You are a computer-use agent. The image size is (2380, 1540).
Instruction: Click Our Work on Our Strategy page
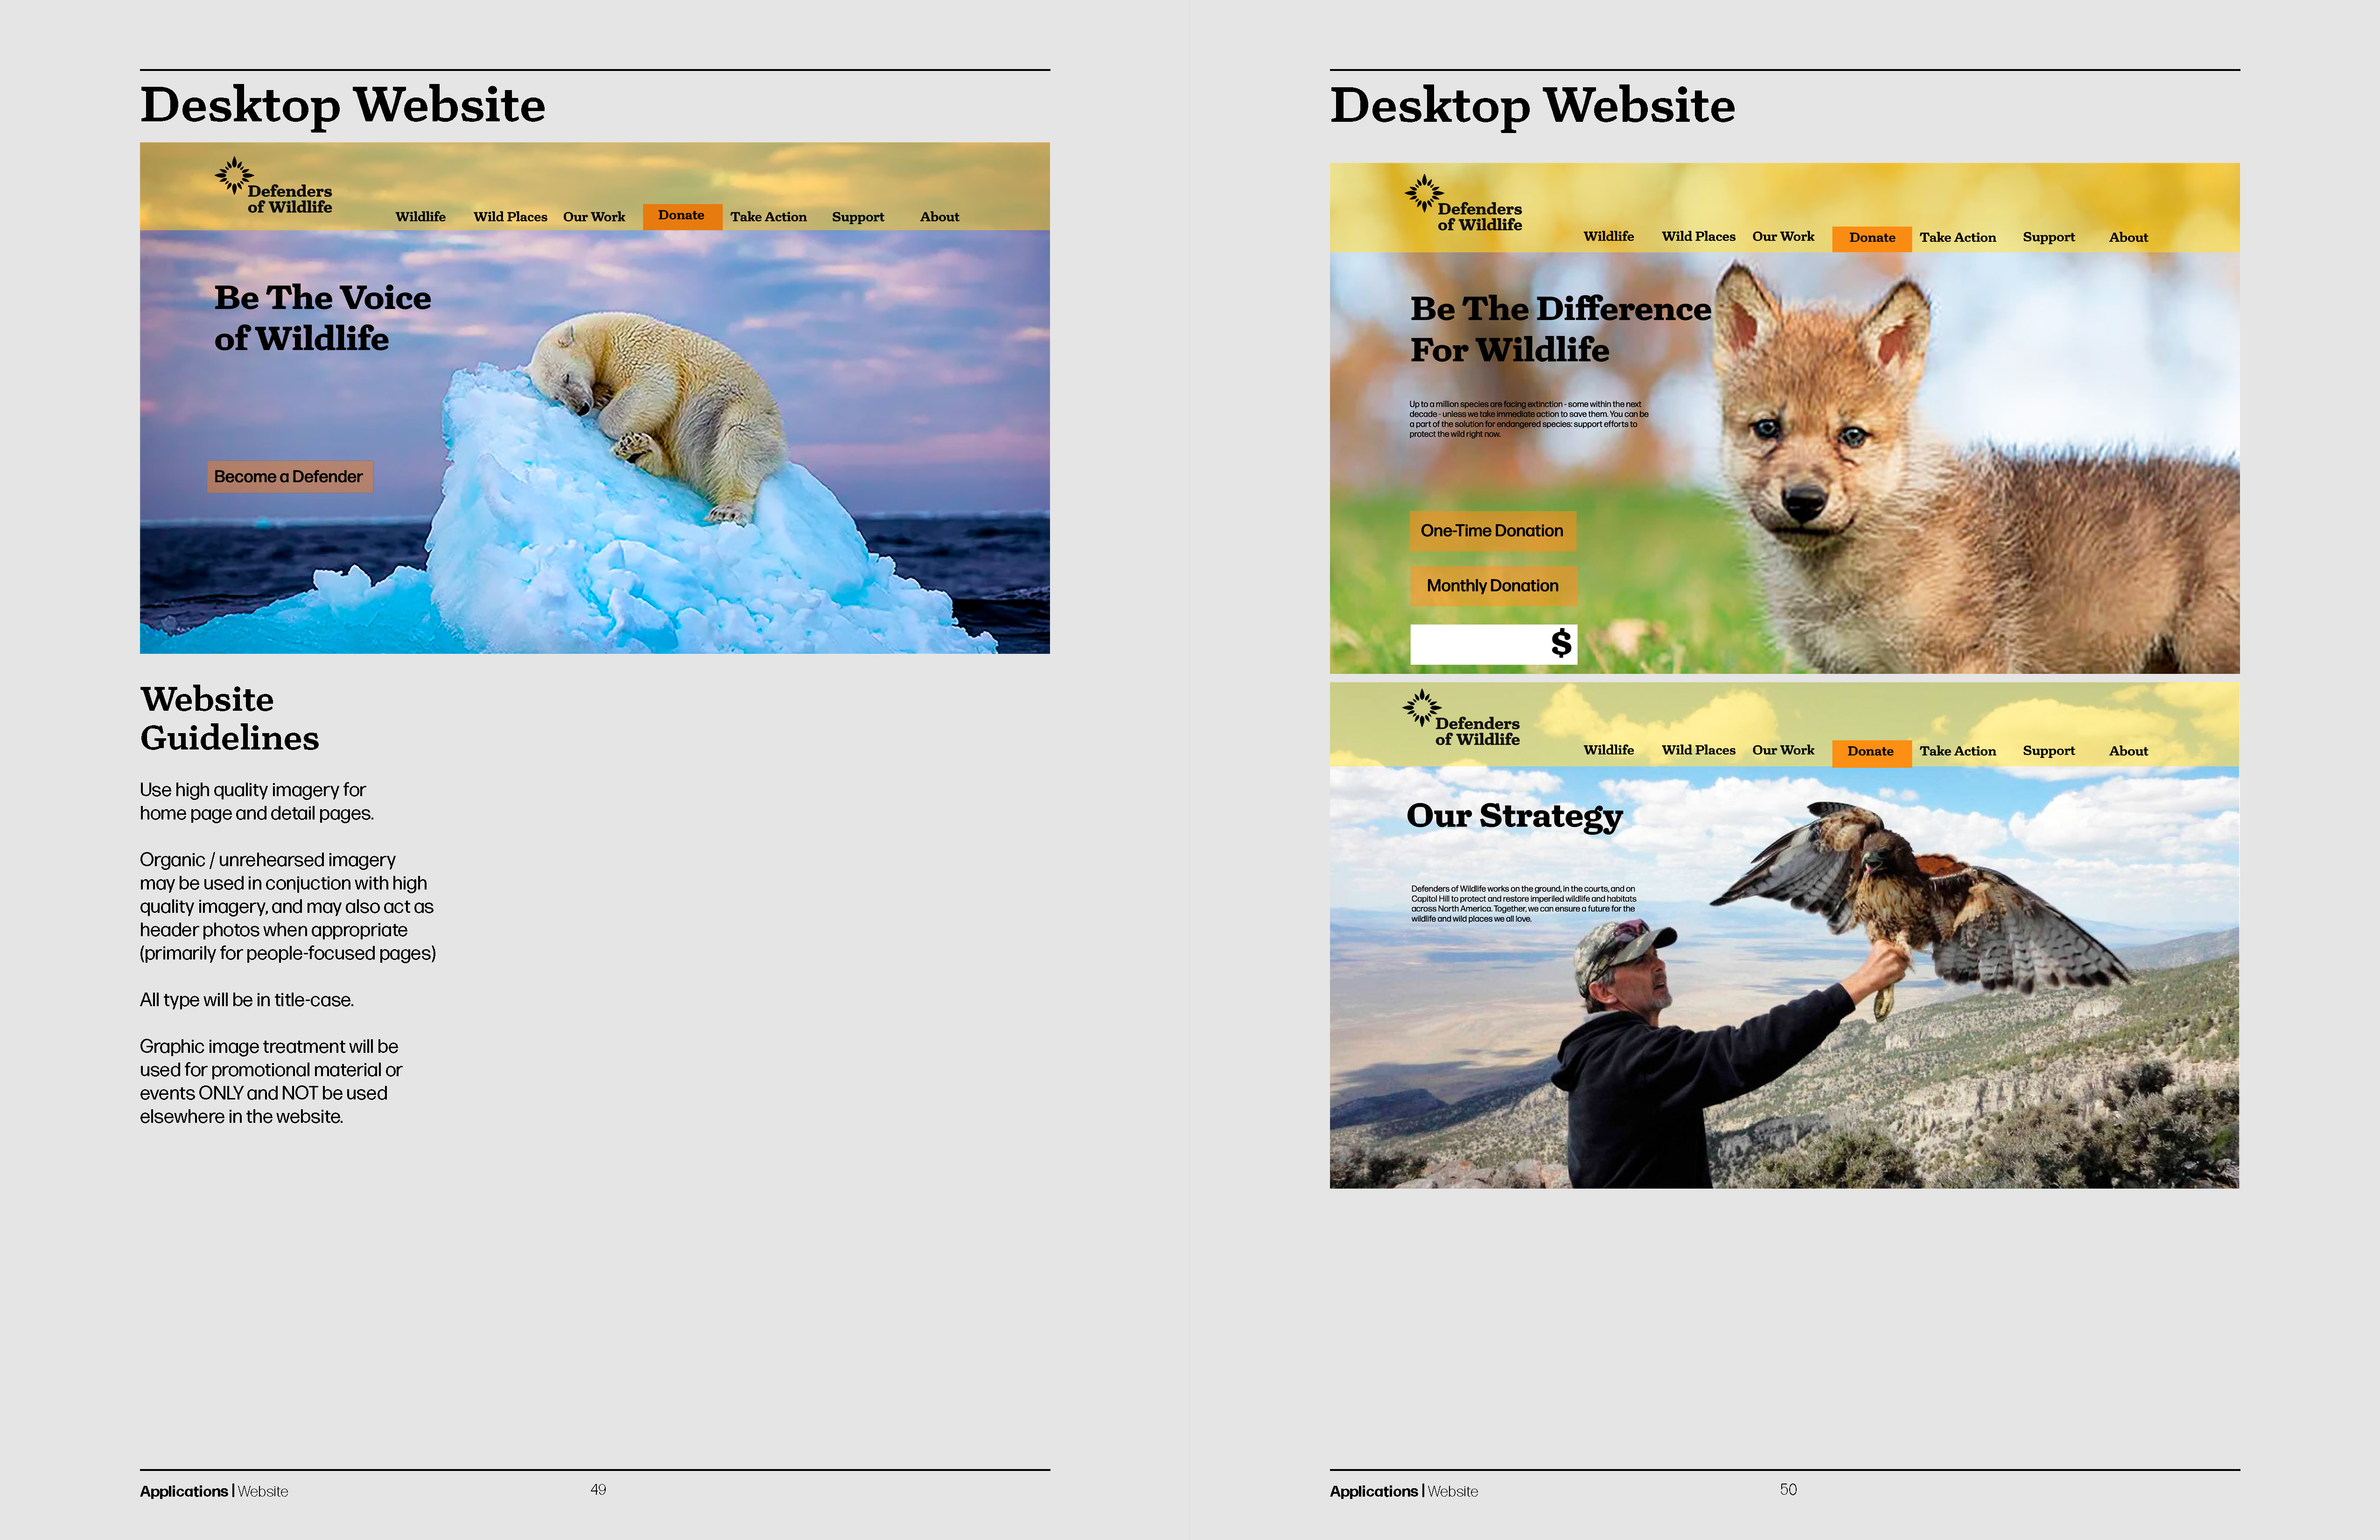point(1782,750)
